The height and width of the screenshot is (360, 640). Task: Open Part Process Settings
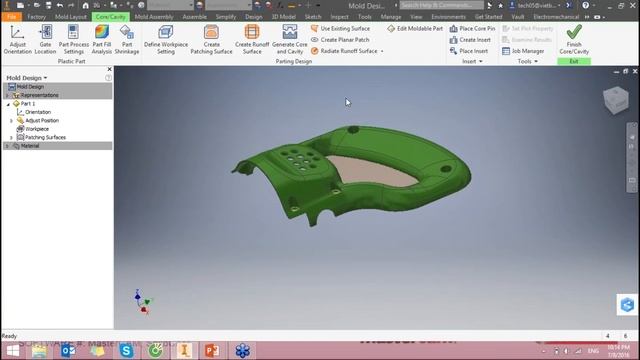pos(73,40)
